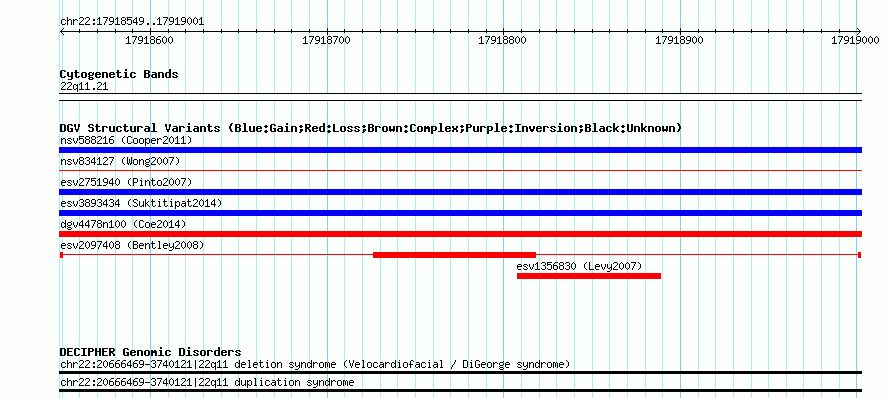This screenshot has height=398, width=890.
Task: Select the esv2751940 (Pinto2007) label
Action: tap(126, 182)
